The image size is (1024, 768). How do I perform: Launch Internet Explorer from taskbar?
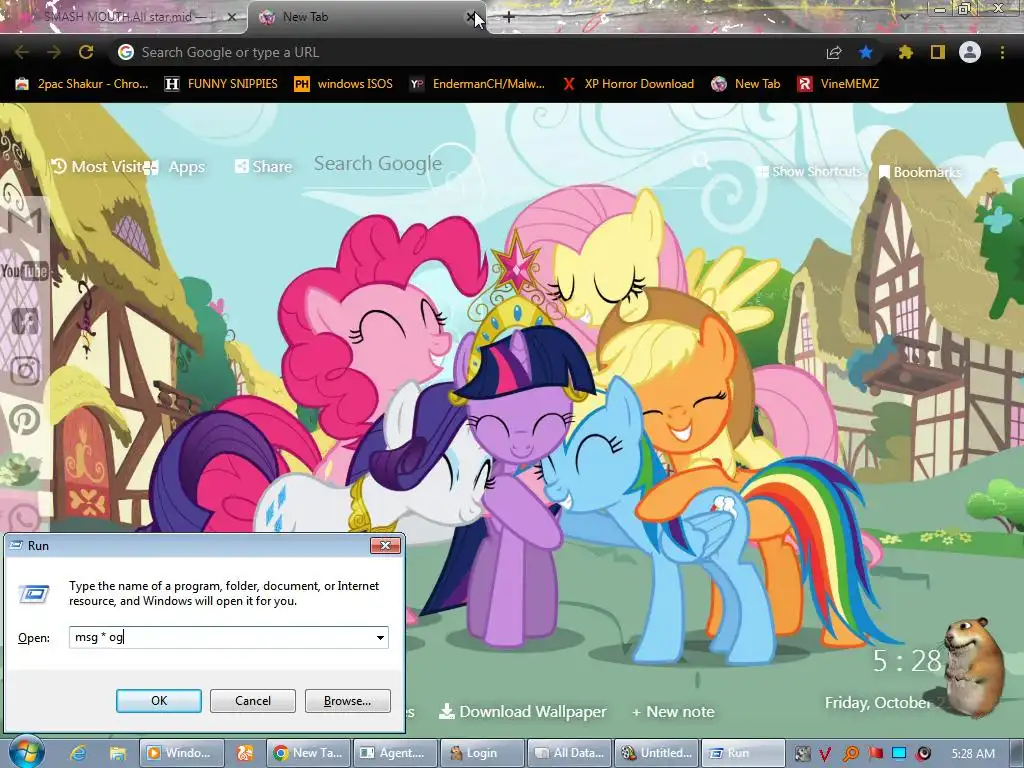click(x=78, y=753)
